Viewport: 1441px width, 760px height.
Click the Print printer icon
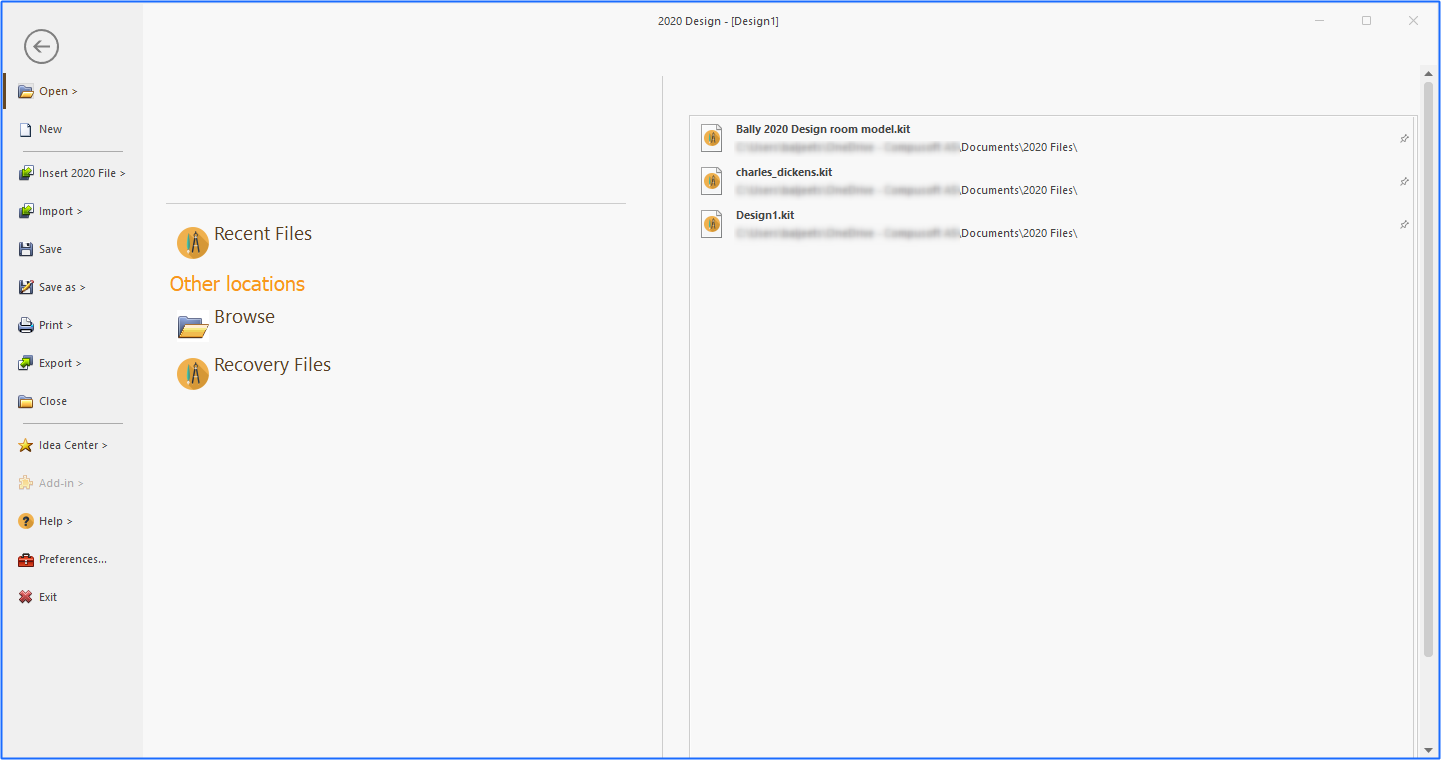[x=26, y=325]
